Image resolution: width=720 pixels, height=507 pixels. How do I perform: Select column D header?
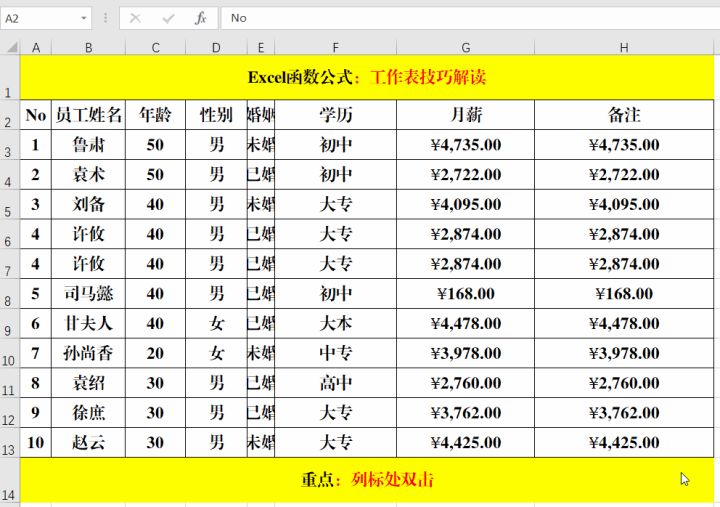216,48
